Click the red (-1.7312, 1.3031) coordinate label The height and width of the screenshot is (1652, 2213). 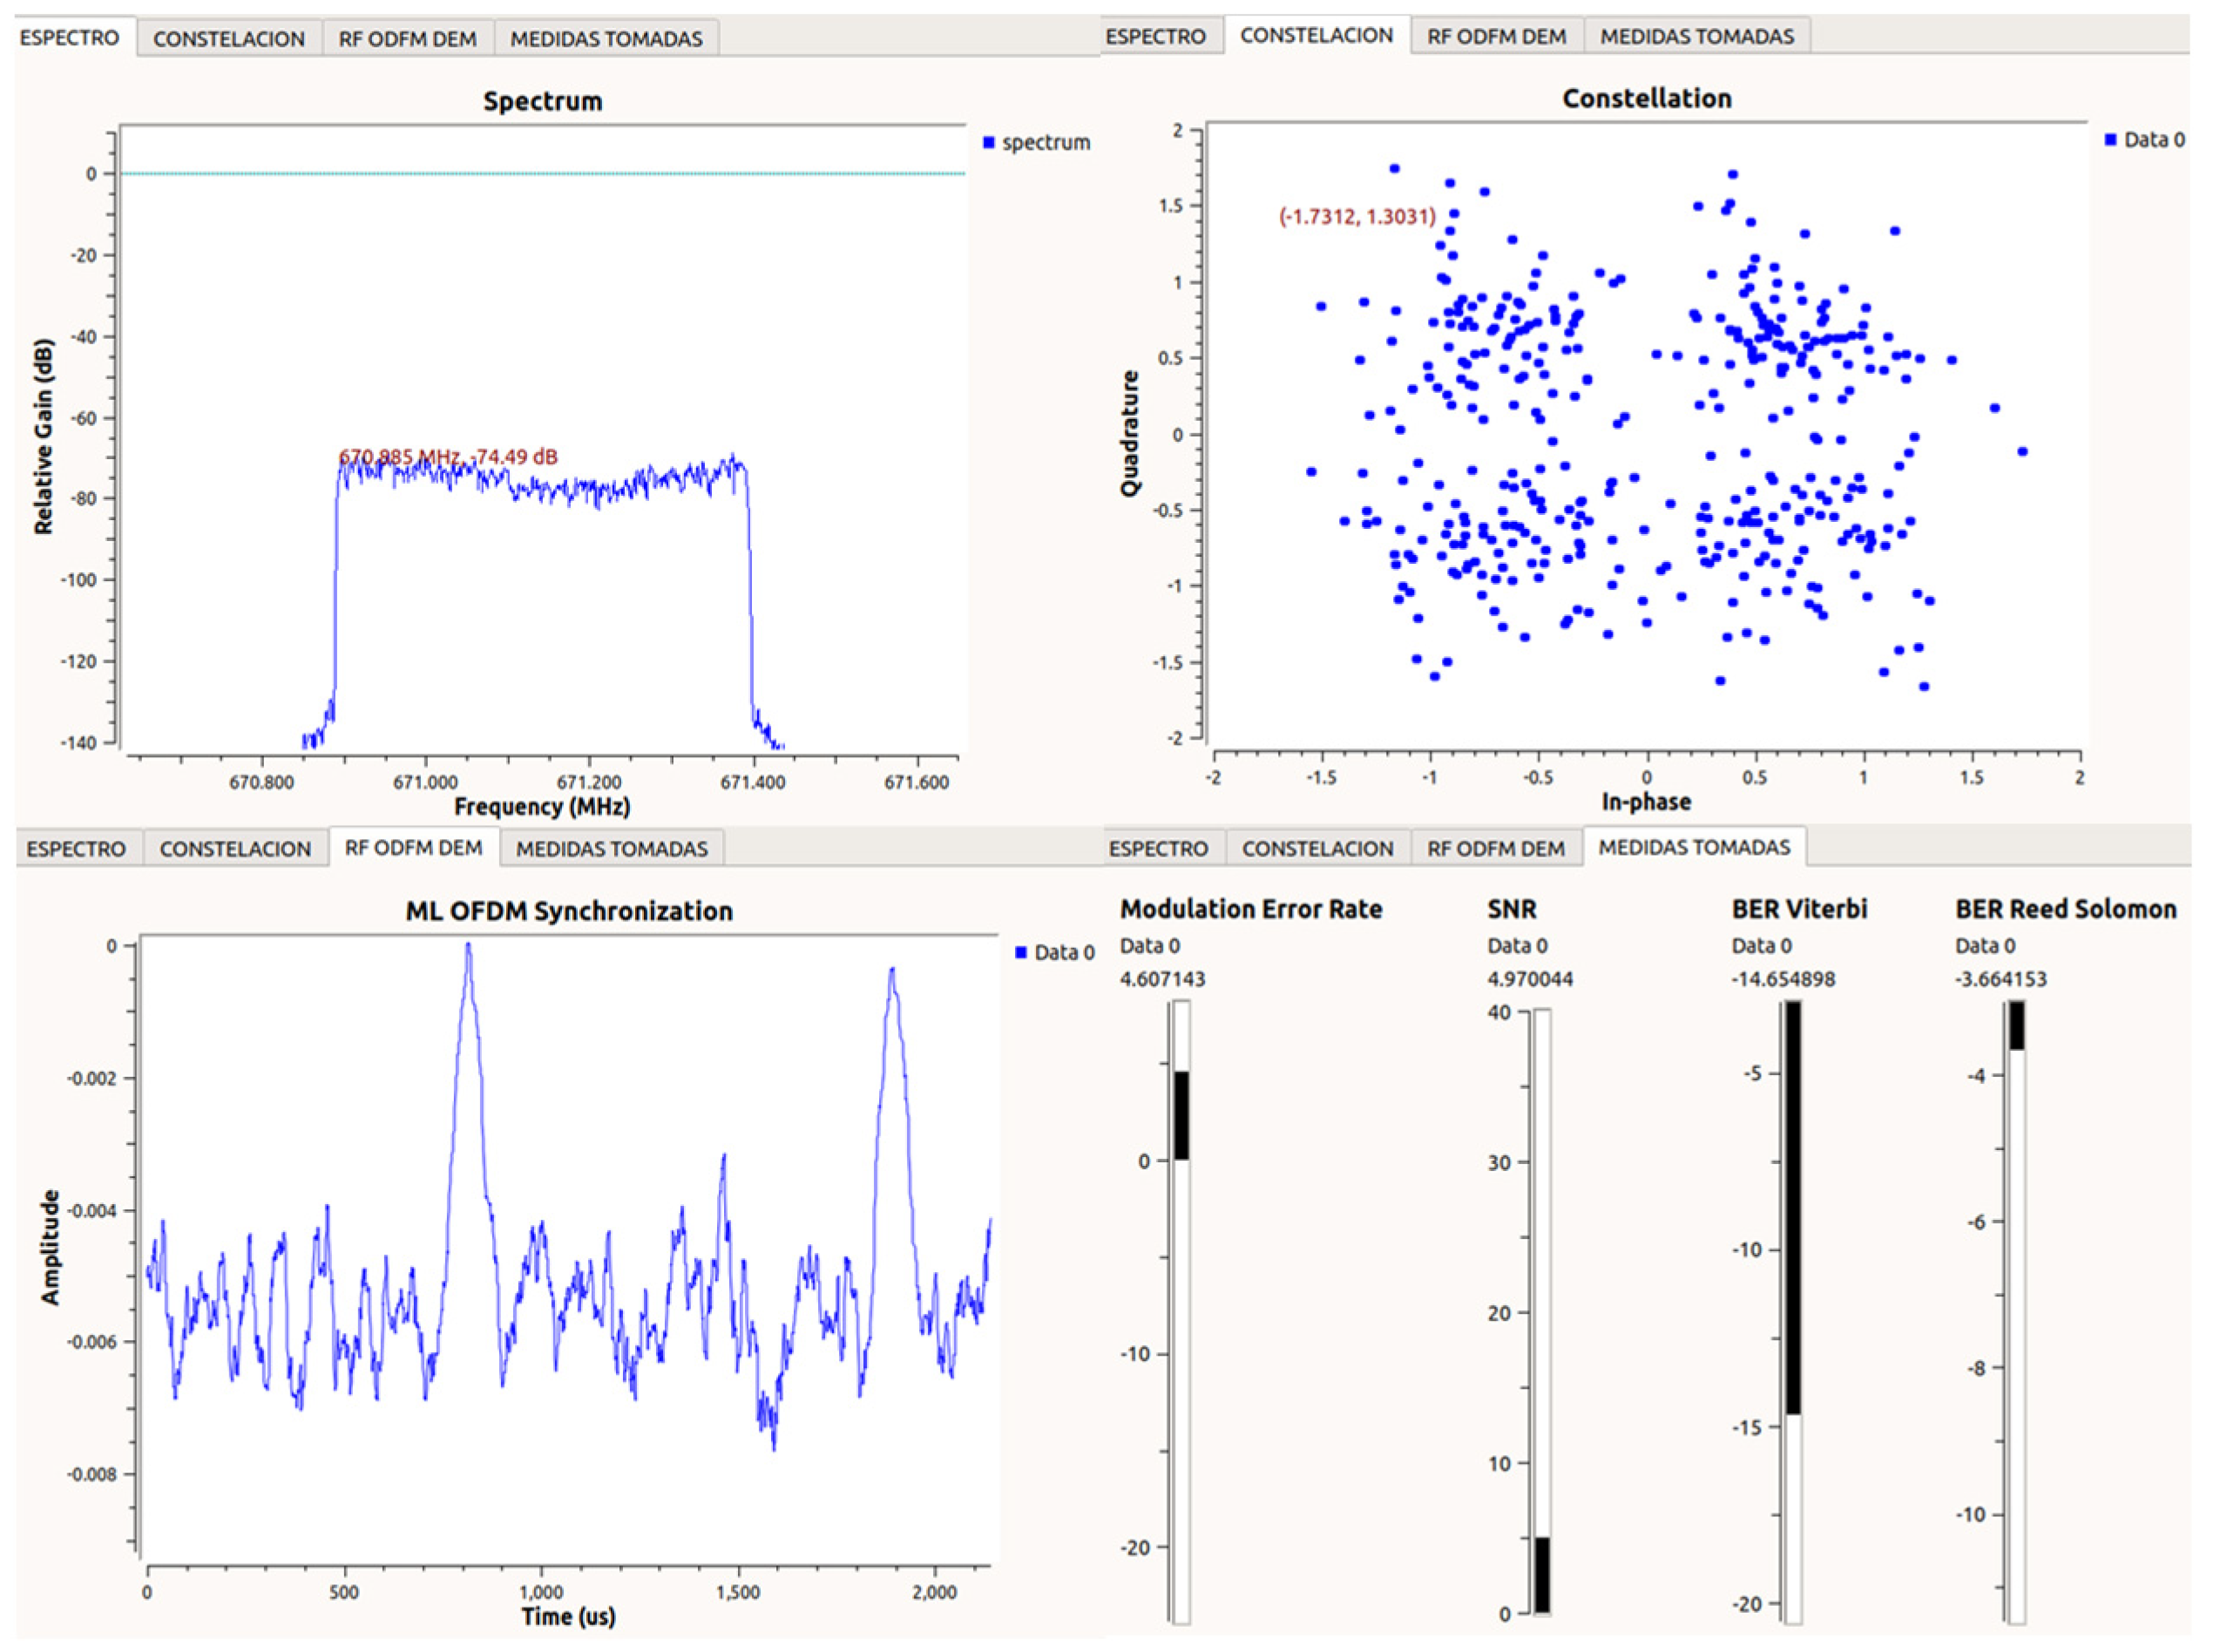[1357, 217]
